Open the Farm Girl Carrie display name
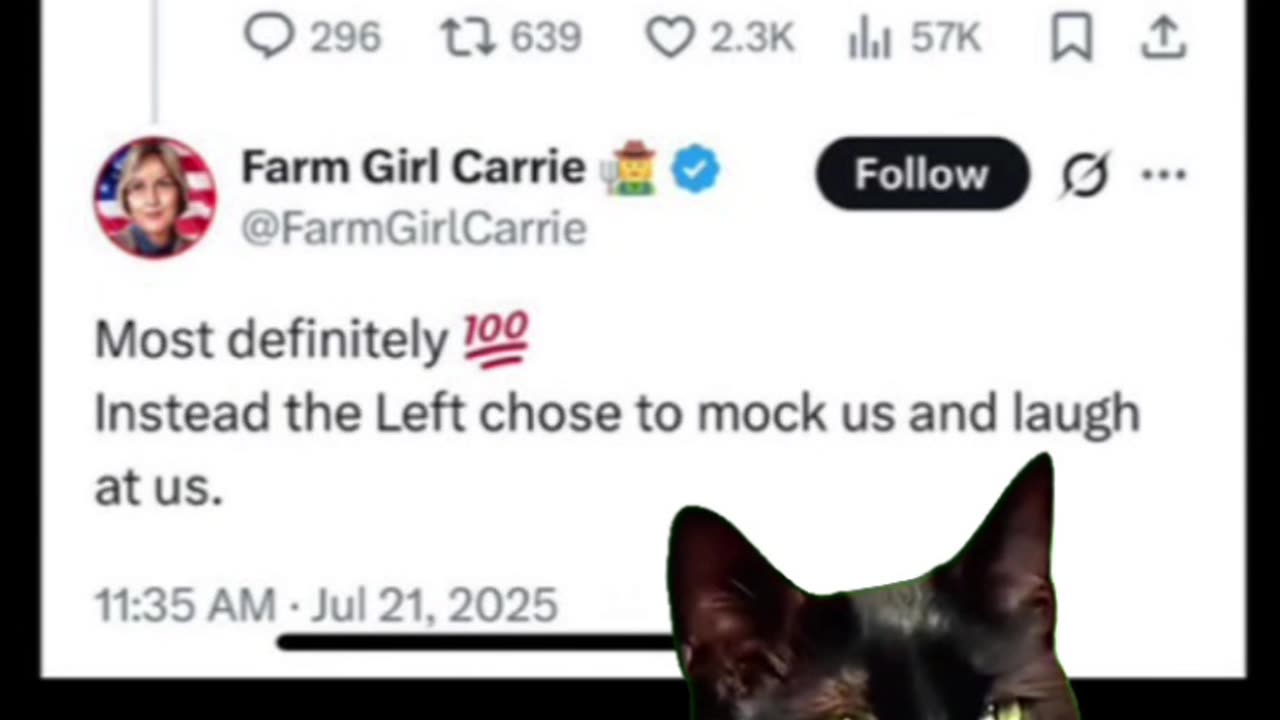 coord(413,167)
